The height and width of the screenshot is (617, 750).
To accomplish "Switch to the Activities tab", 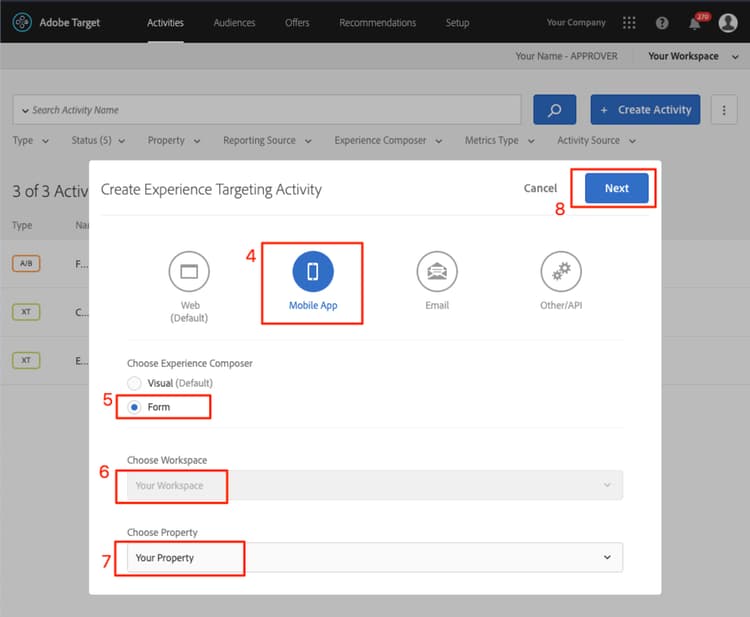I will pos(165,22).
